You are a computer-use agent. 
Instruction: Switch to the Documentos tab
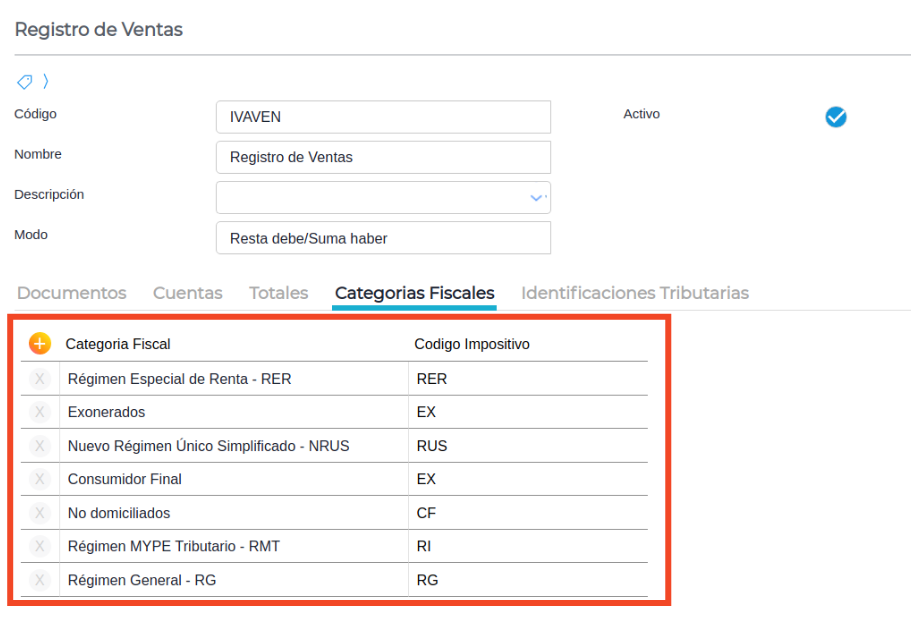click(x=72, y=293)
